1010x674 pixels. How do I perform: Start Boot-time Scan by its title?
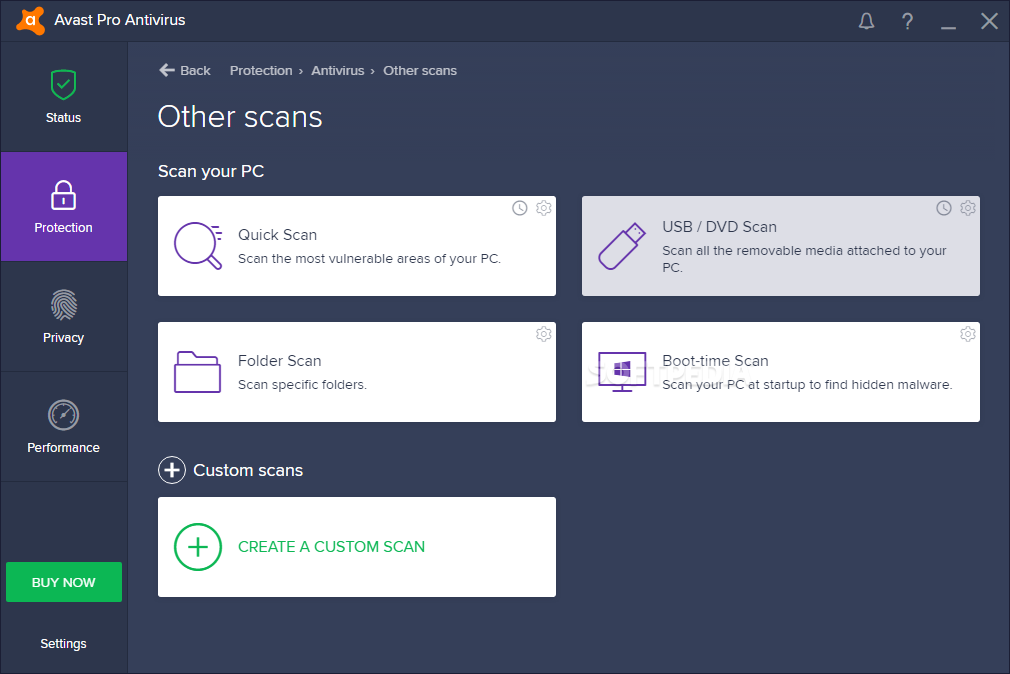(715, 361)
